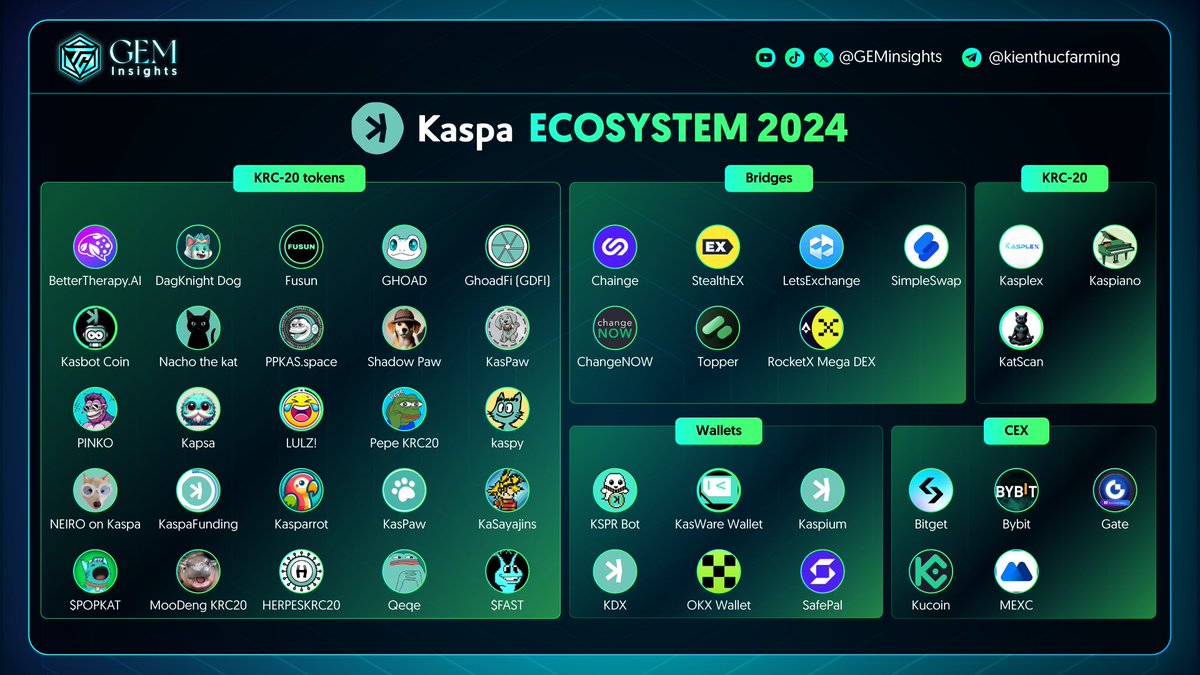Open the TikTok icon in header
Image resolution: width=1200 pixels, height=675 pixels.
pos(794,58)
